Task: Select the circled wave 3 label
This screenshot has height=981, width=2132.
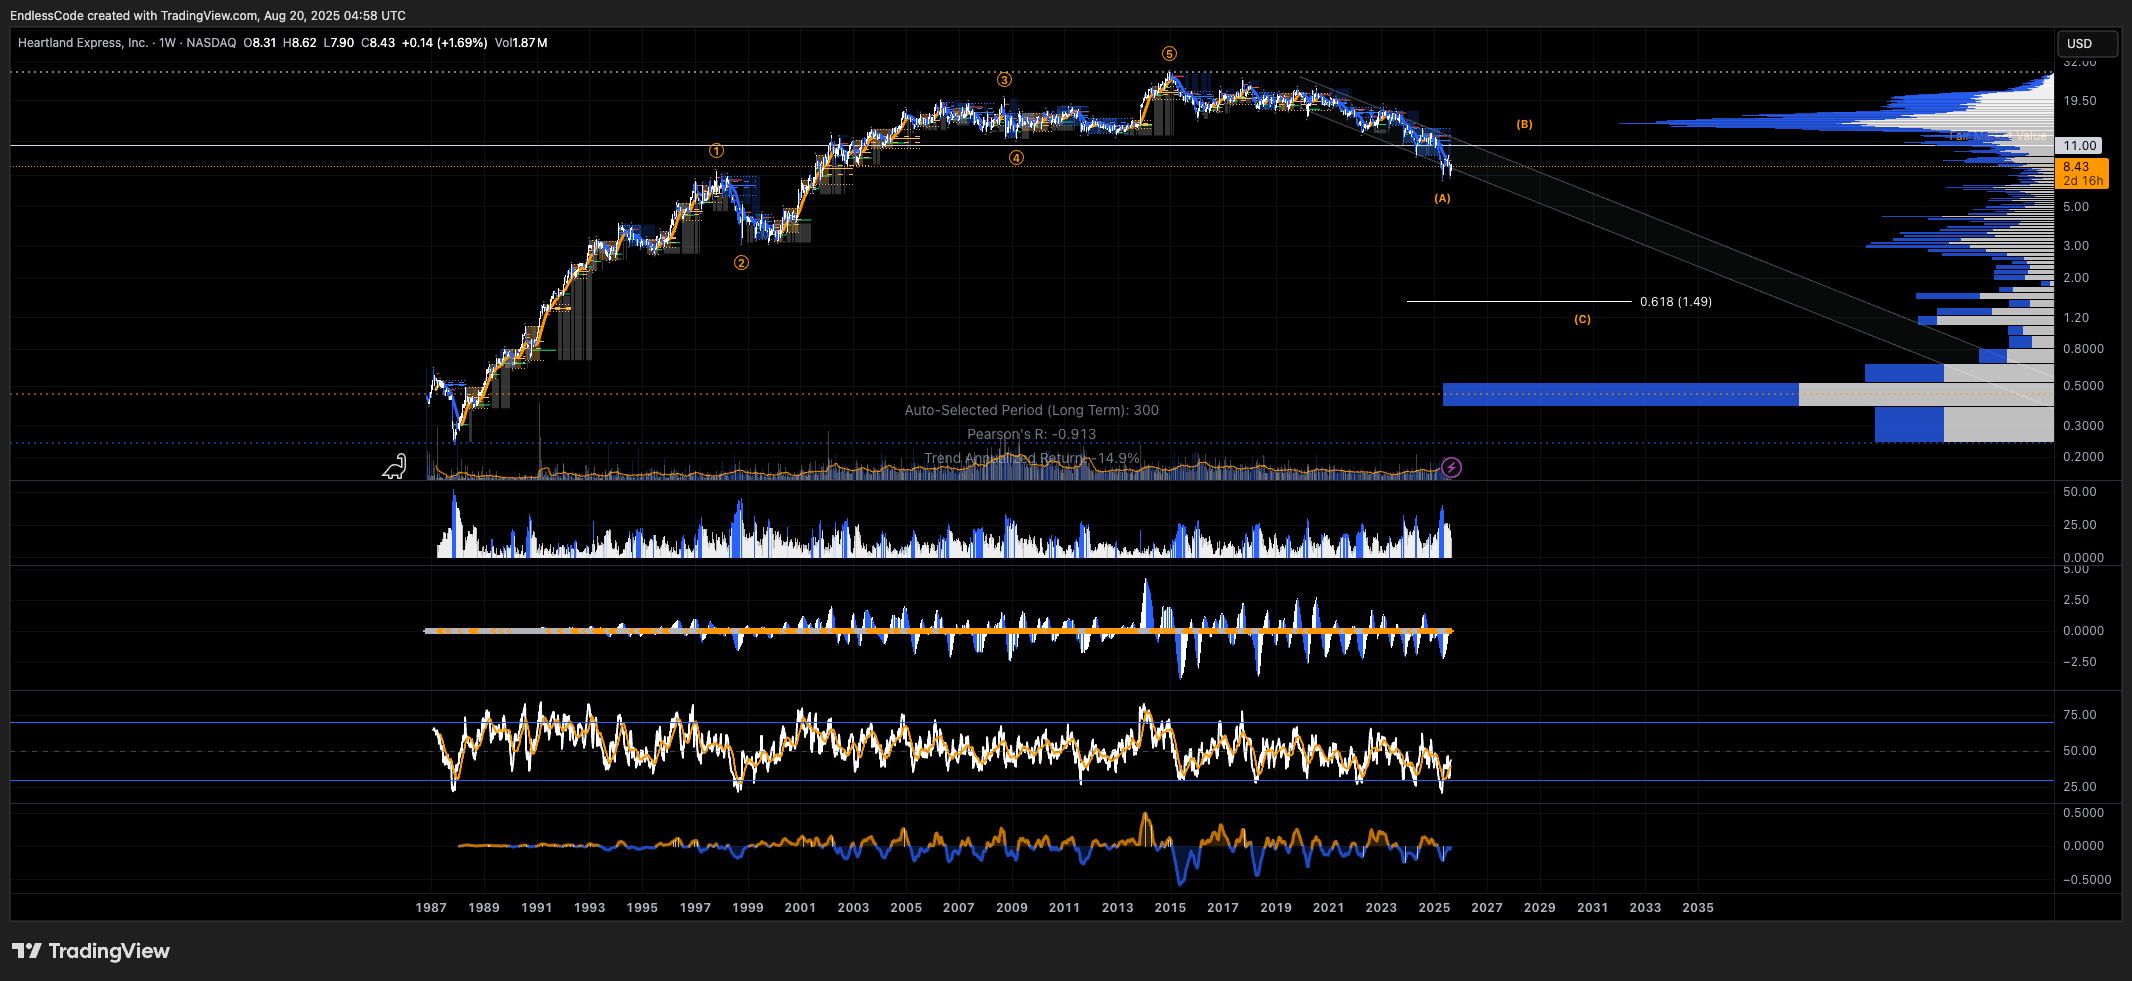Action: 1004,80
